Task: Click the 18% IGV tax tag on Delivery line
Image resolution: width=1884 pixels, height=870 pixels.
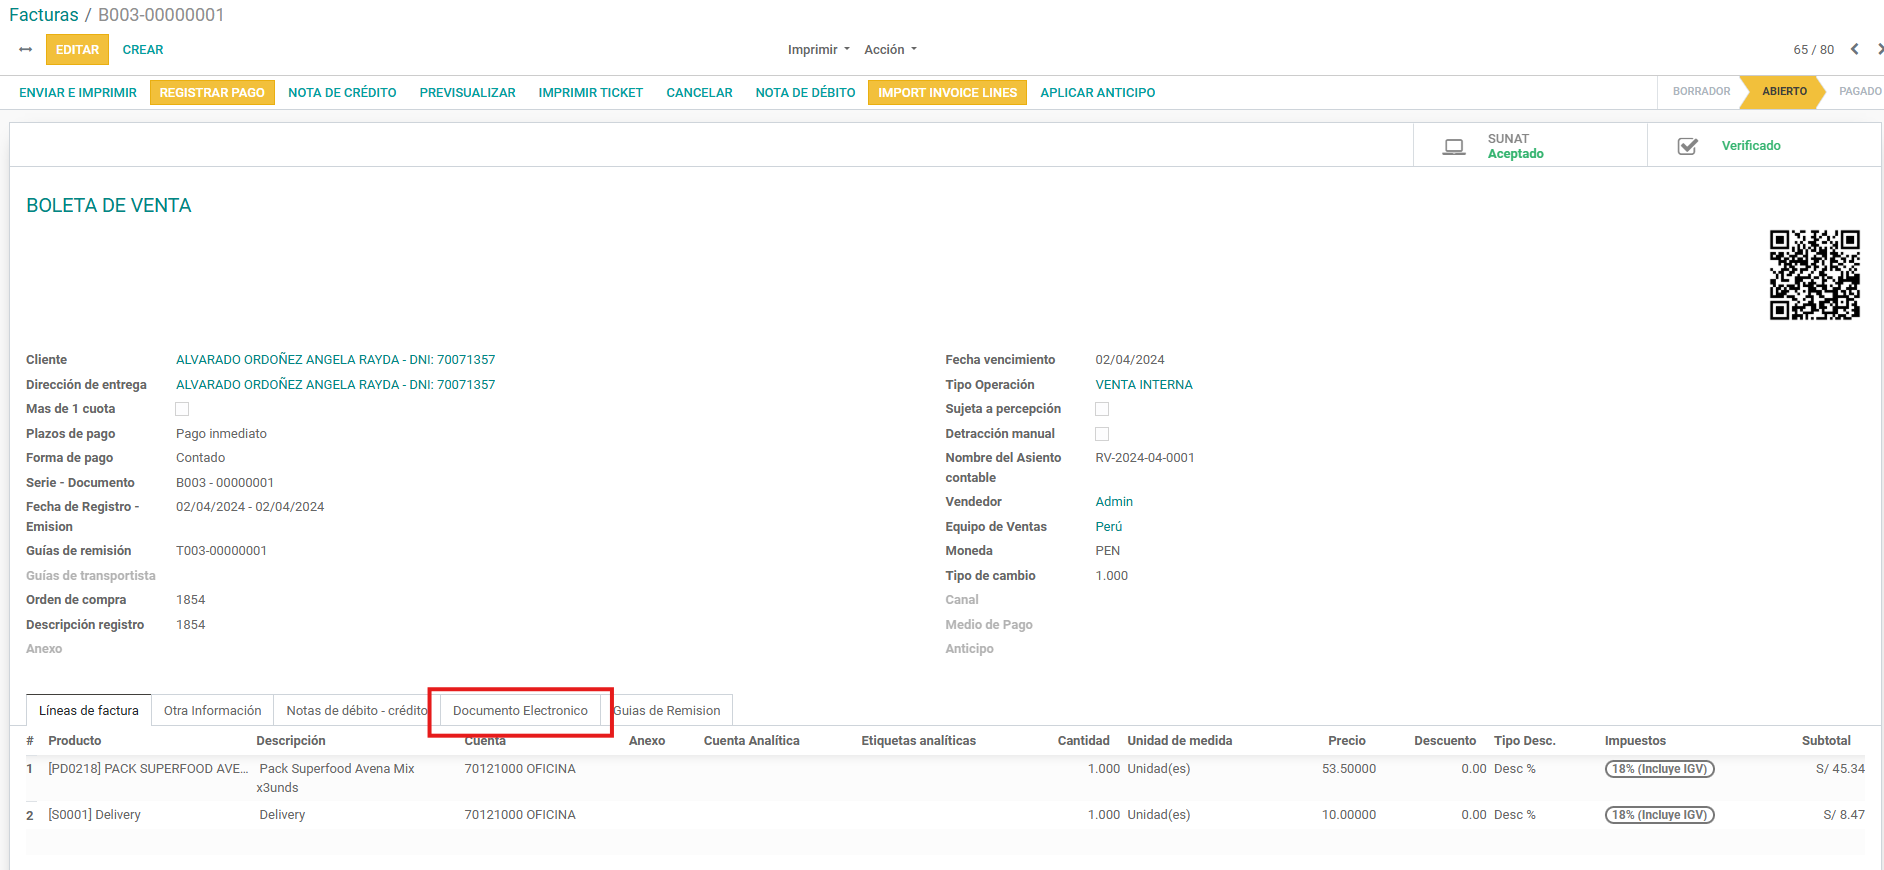Action: pos(1659,815)
